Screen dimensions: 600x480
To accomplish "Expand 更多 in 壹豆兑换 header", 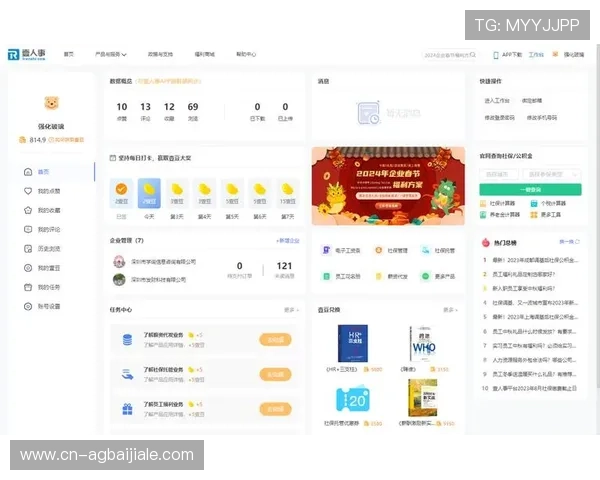I will point(450,310).
